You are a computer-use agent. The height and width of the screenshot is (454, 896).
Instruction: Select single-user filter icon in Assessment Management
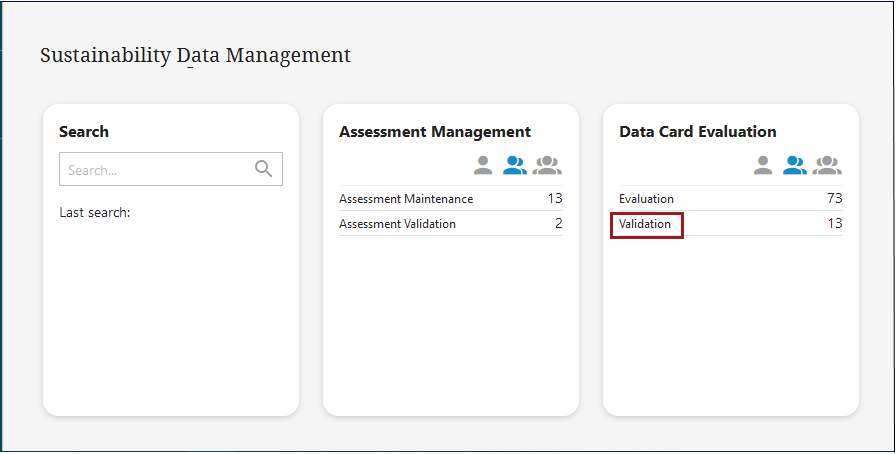click(483, 165)
